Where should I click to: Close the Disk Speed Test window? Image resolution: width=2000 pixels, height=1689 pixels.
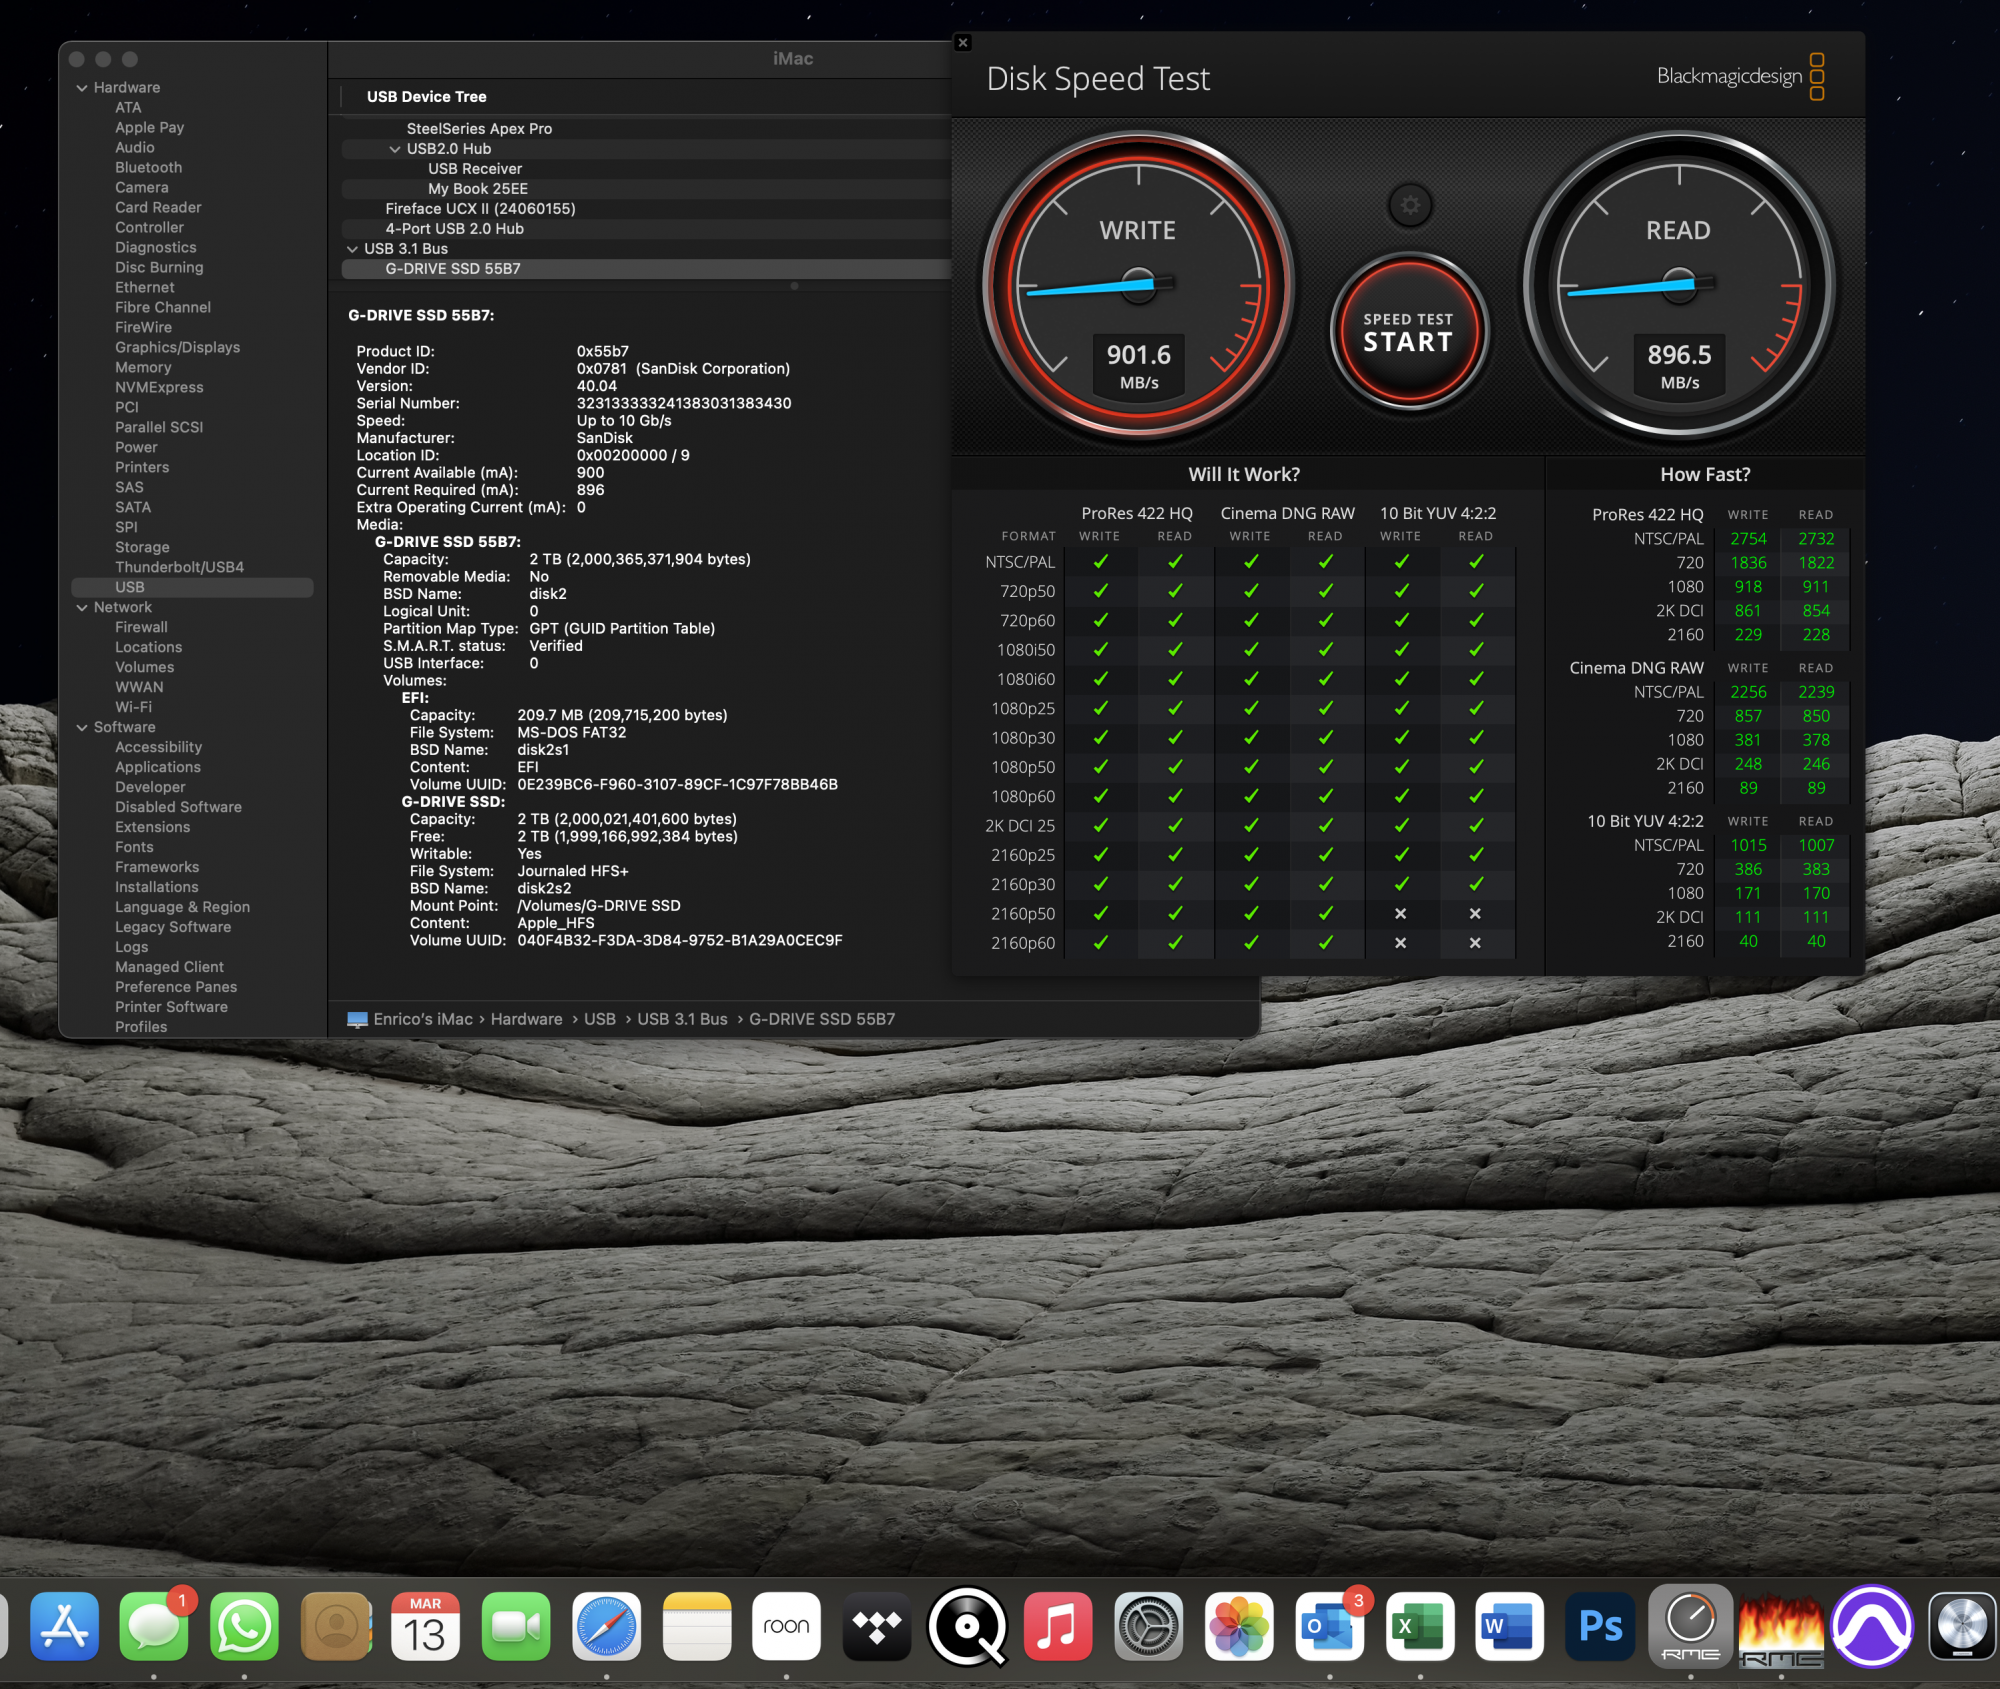coord(963,43)
